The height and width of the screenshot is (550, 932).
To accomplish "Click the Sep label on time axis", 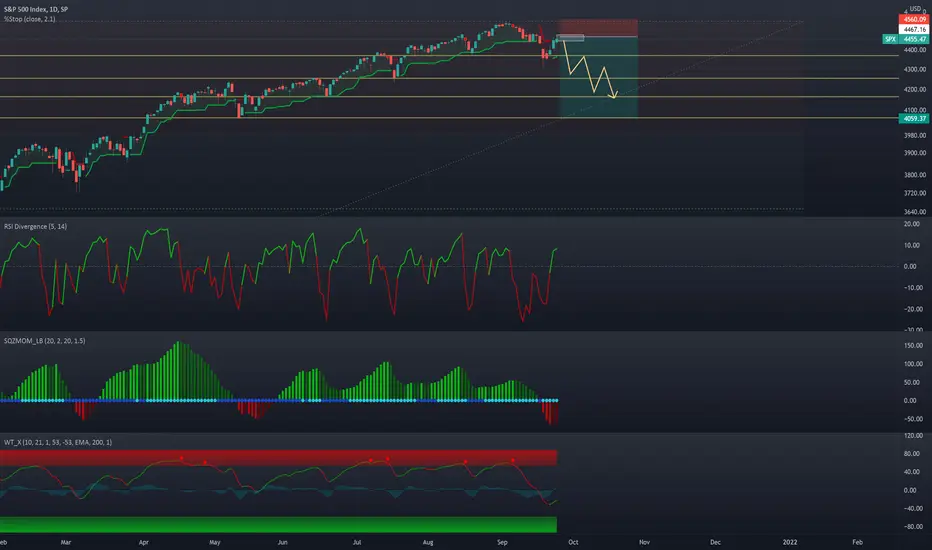I will pos(502,542).
